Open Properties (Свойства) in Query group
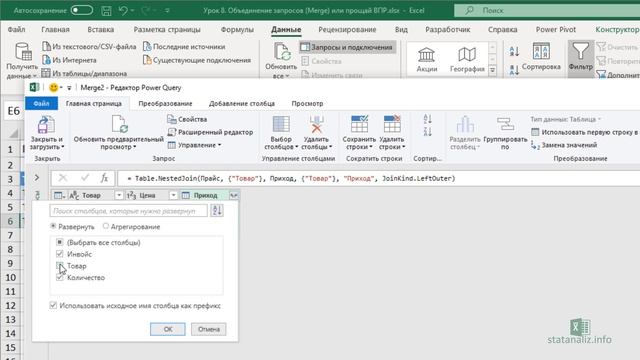The width and height of the screenshot is (640, 360). tap(187, 119)
